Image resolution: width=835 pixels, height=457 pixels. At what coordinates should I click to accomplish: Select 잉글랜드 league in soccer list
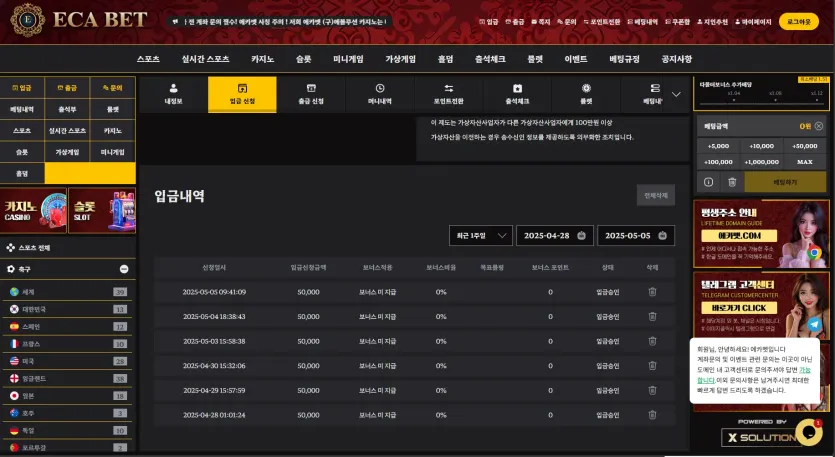(x=68, y=378)
